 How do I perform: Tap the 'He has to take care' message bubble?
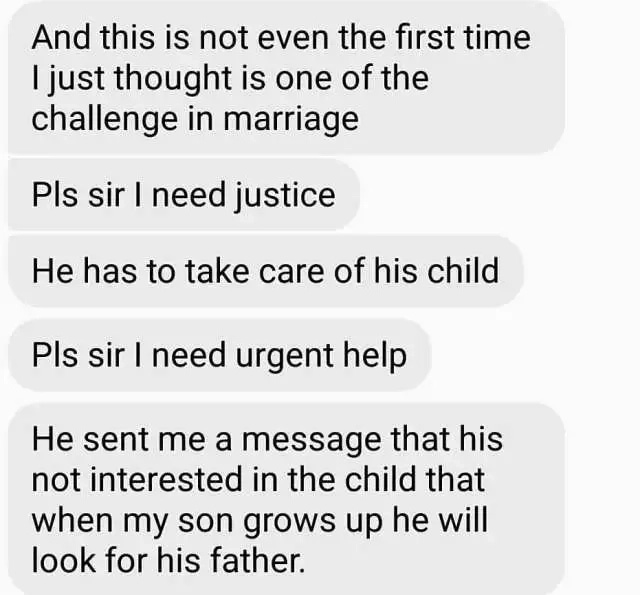[266, 271]
